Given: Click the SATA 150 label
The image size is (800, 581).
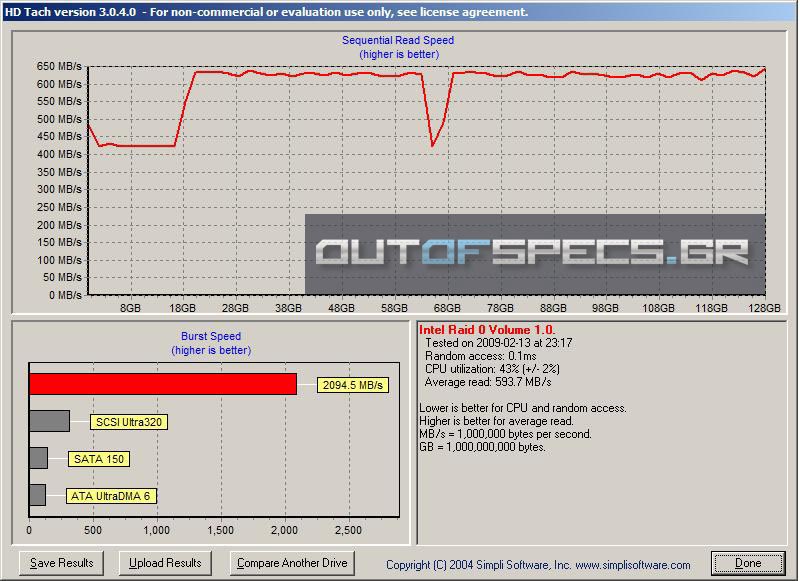Looking at the screenshot, I should pyautogui.click(x=99, y=459).
